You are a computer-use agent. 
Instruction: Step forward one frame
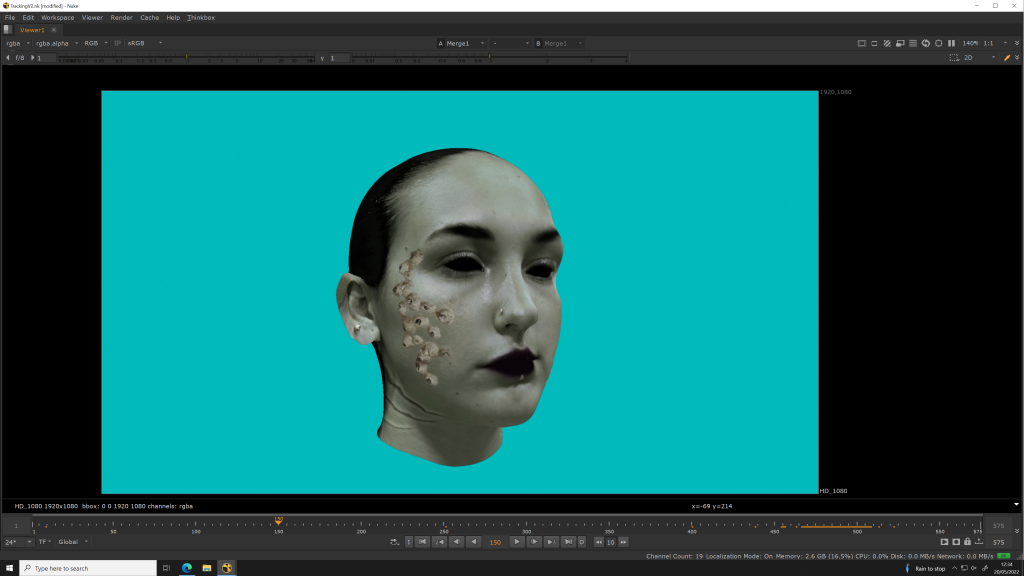pyautogui.click(x=534, y=542)
